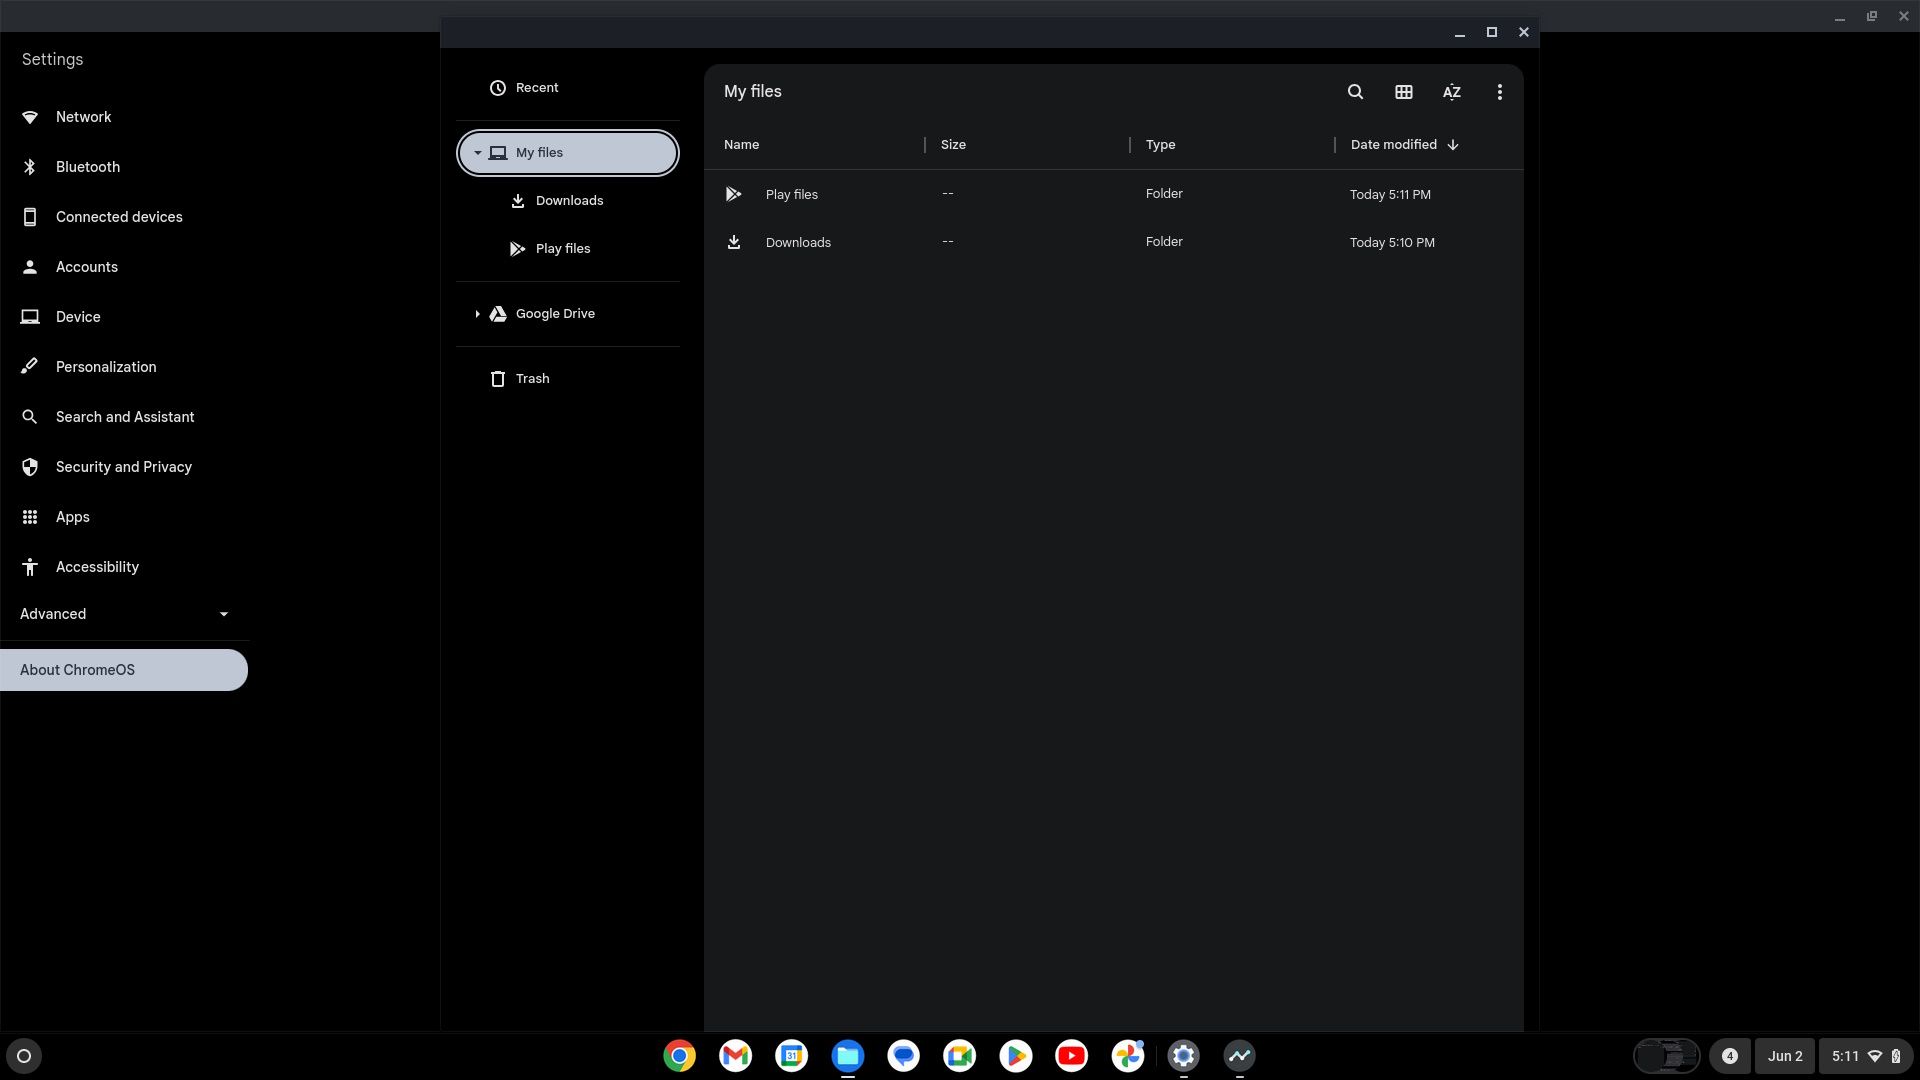This screenshot has width=1920, height=1080.
Task: Select My files in Files sidebar
Action: coord(568,153)
